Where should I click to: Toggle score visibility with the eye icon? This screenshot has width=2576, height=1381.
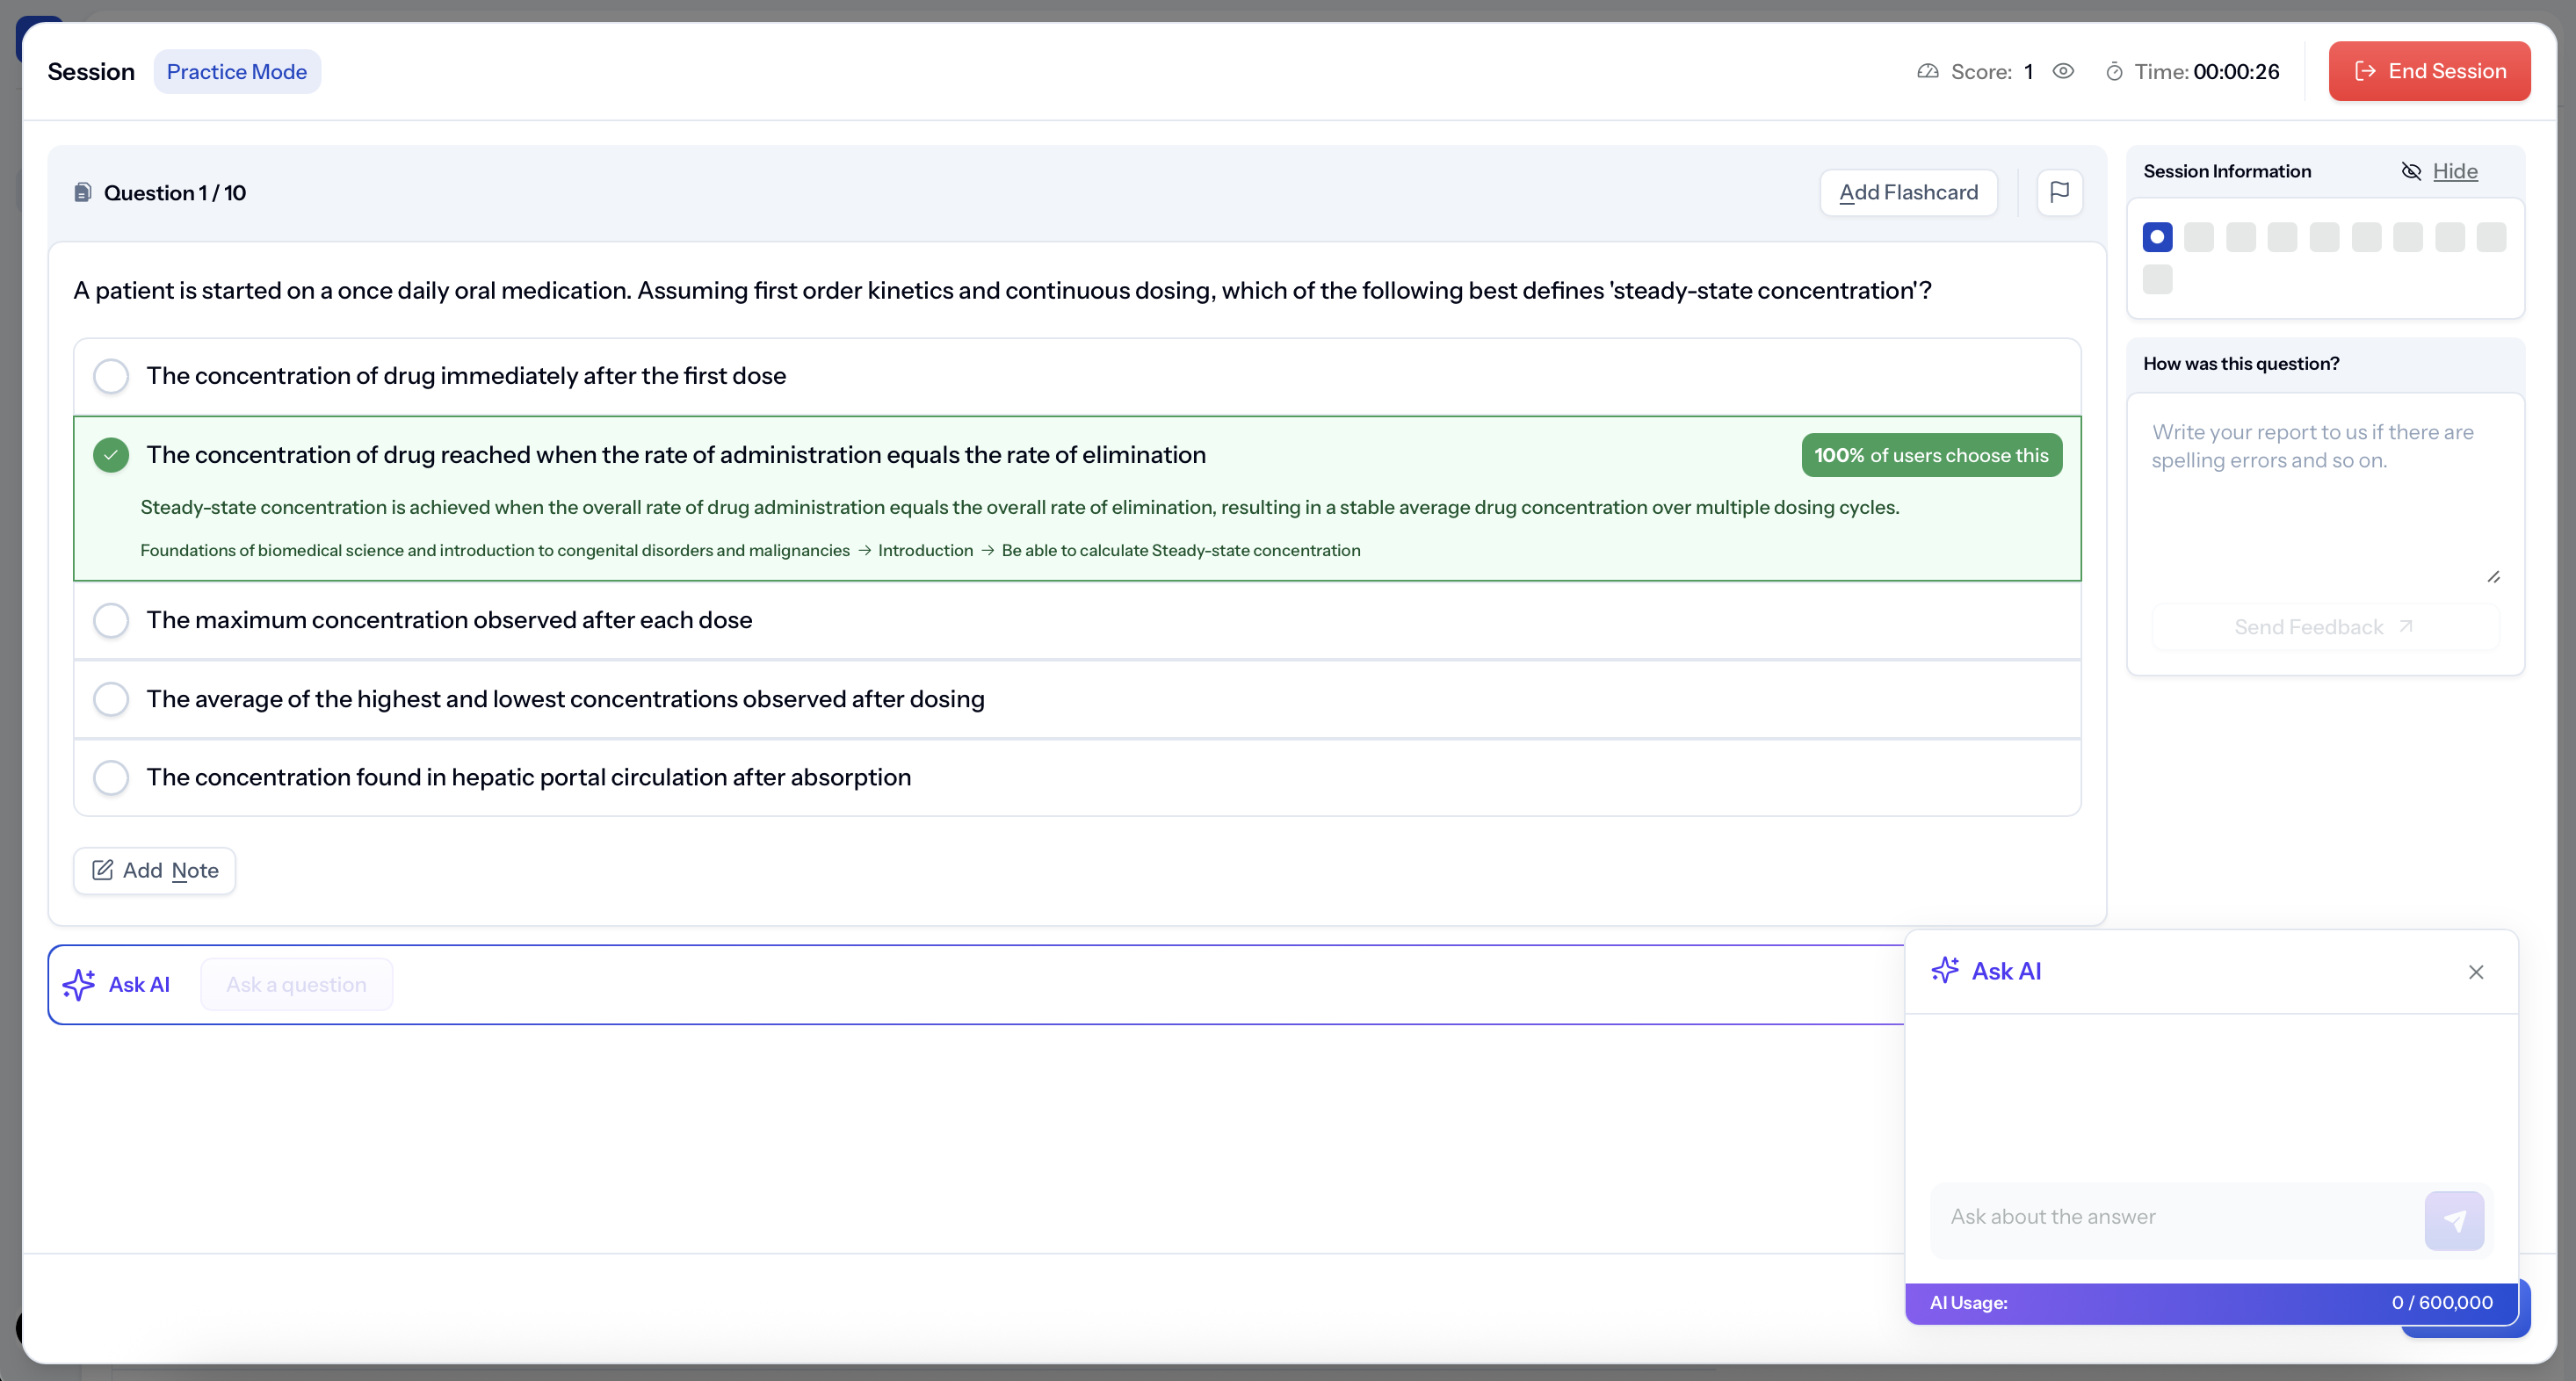coord(2063,71)
